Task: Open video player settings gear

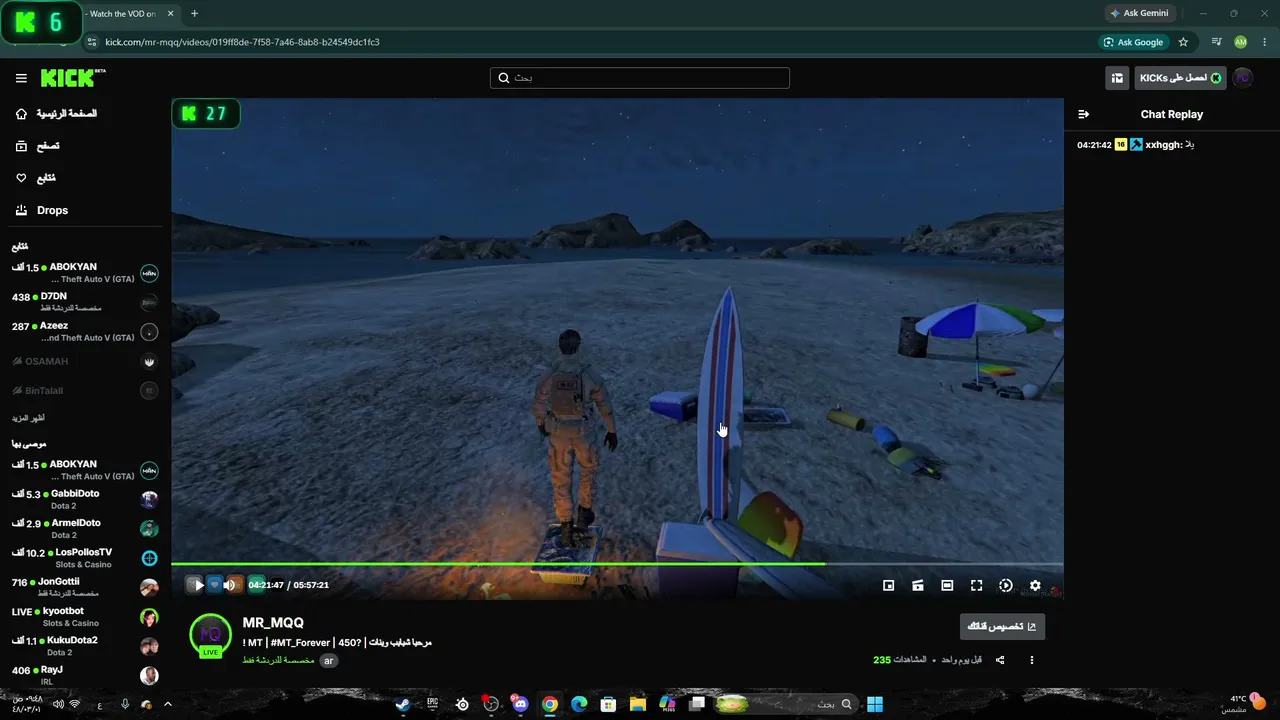Action: click(x=1035, y=586)
